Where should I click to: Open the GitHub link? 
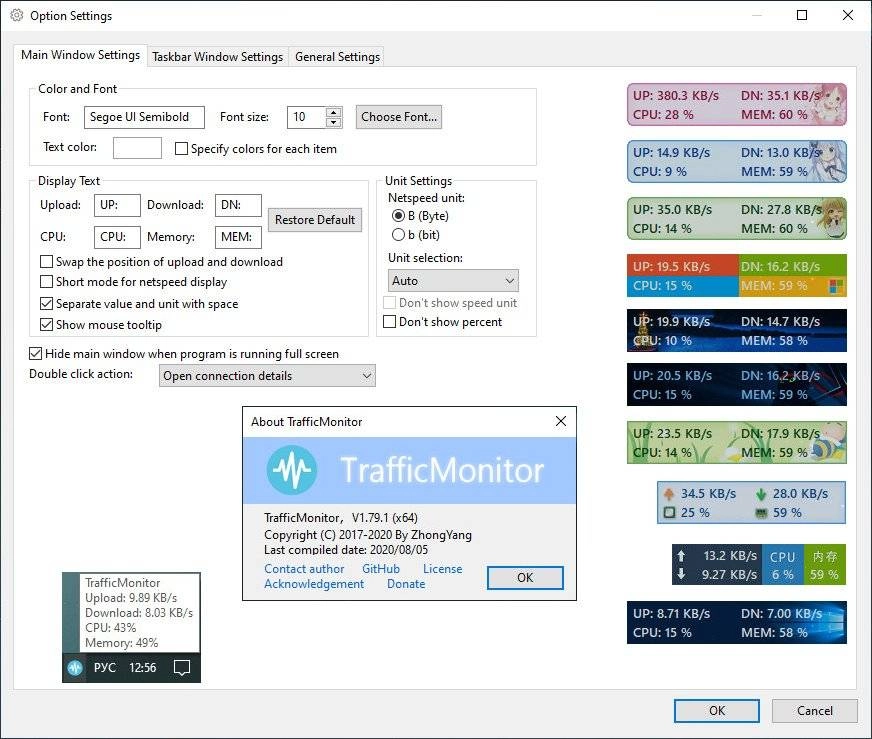(381, 569)
